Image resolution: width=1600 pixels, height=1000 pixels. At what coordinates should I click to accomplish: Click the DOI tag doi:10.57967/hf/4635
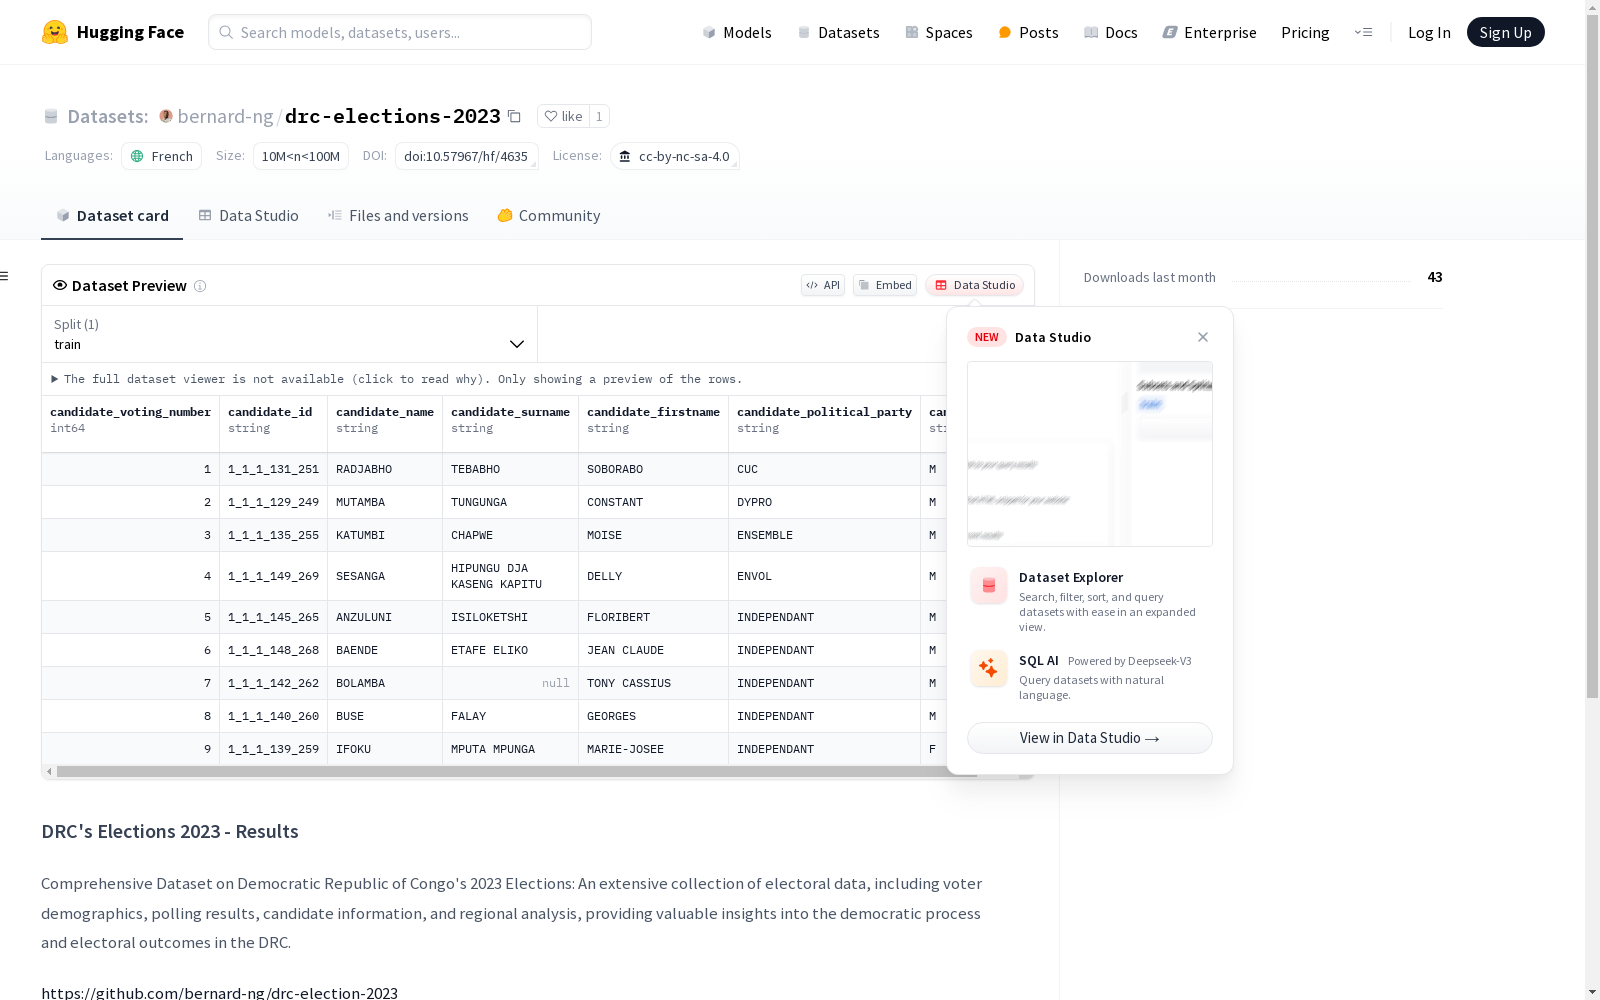(x=466, y=156)
